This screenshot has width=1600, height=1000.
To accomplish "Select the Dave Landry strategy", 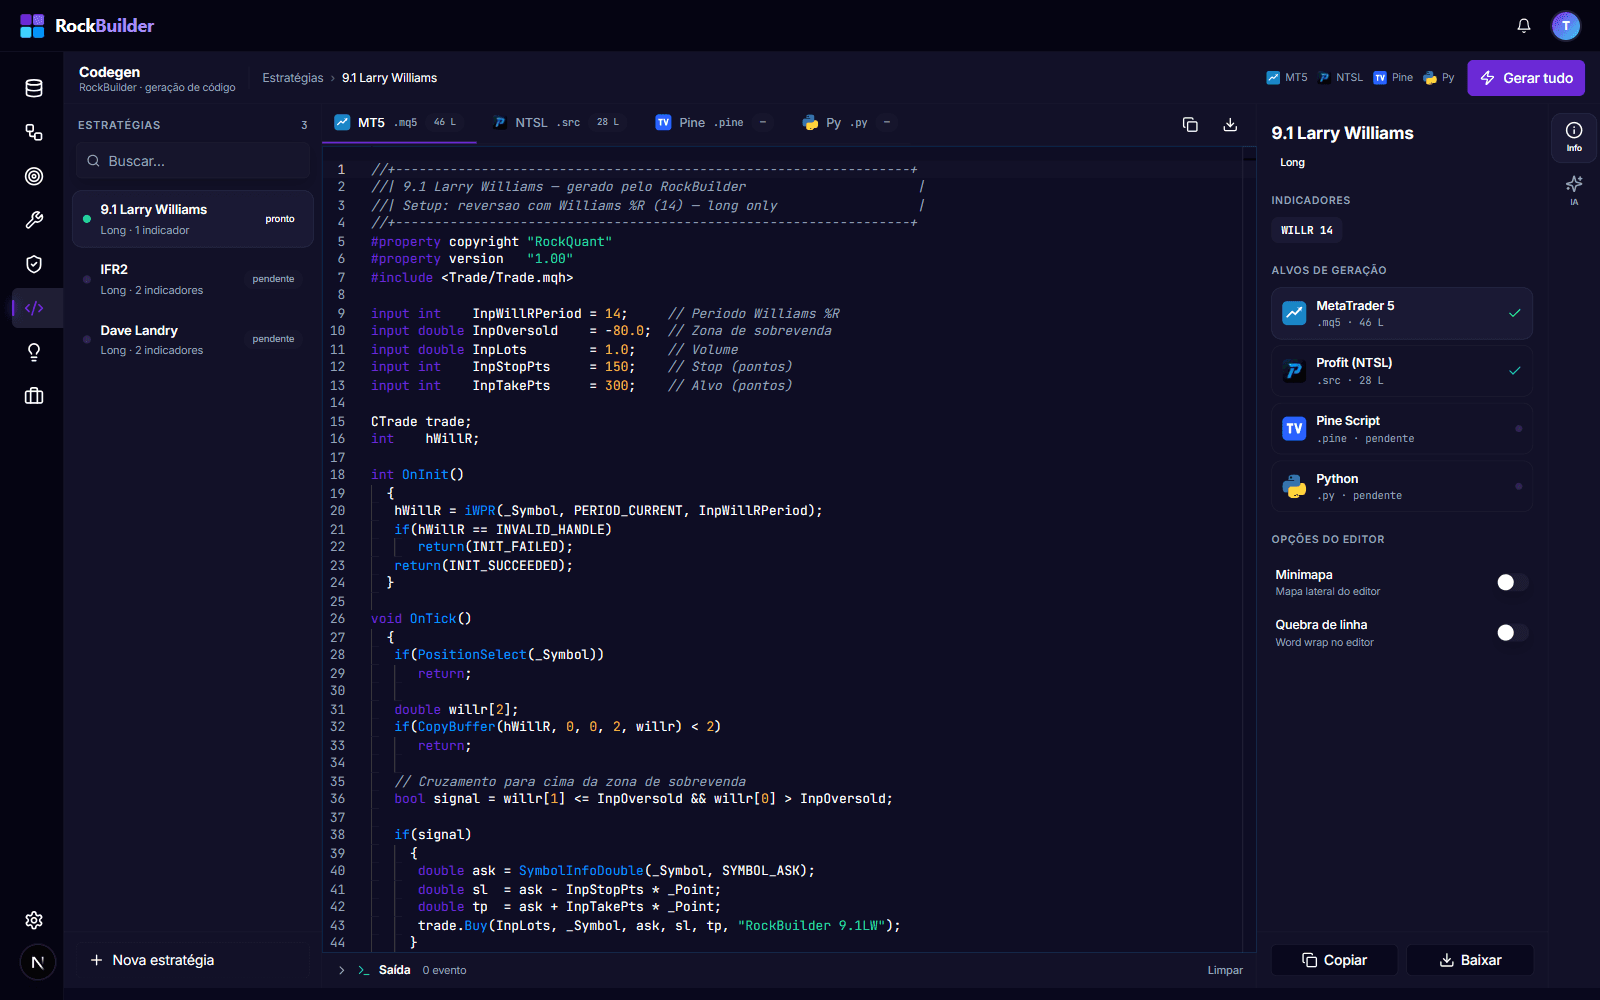I will 193,340.
